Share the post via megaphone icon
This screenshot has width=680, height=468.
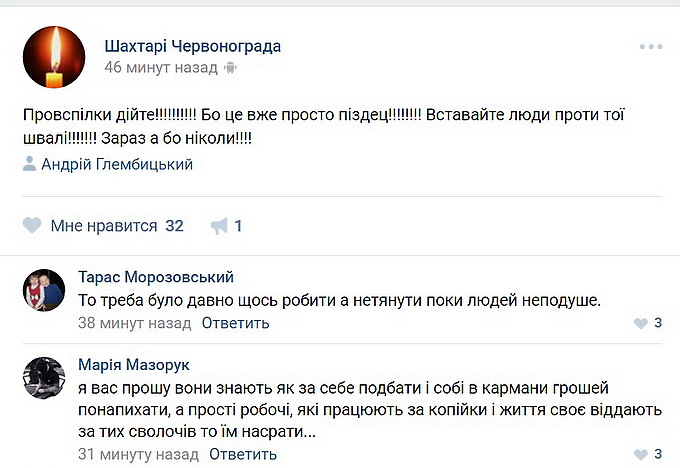219,226
